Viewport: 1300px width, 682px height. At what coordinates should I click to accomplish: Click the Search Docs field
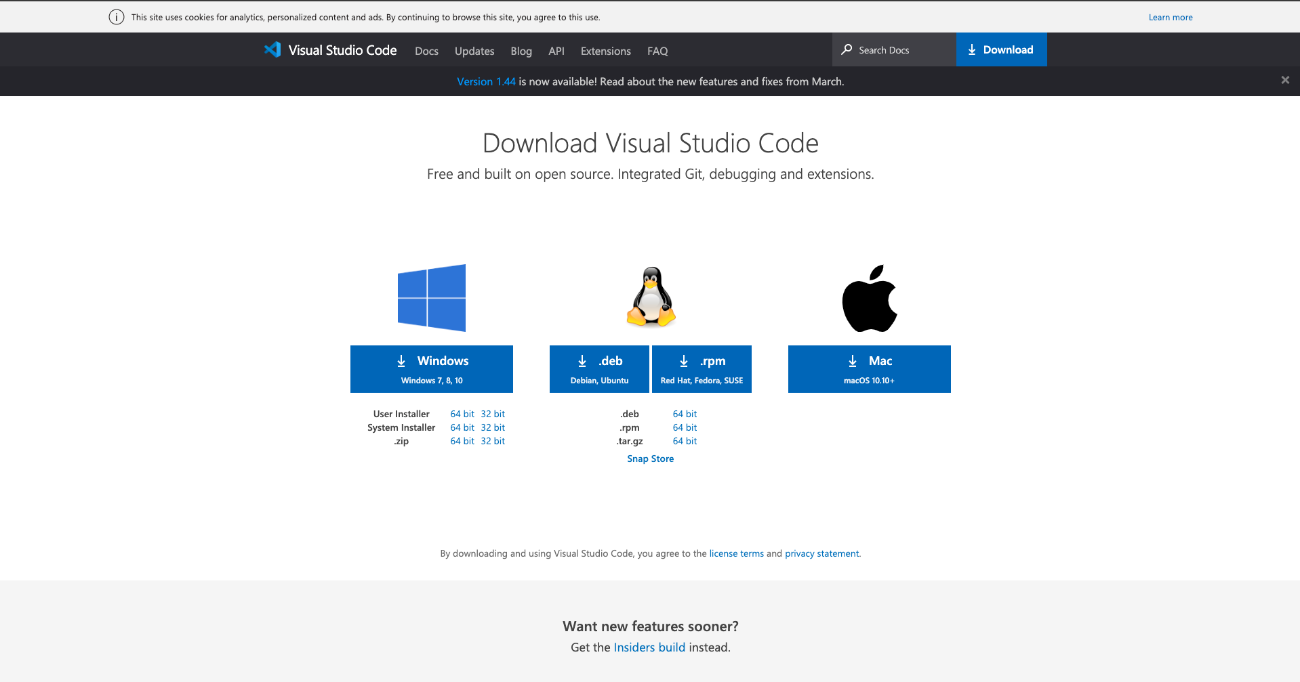point(894,50)
